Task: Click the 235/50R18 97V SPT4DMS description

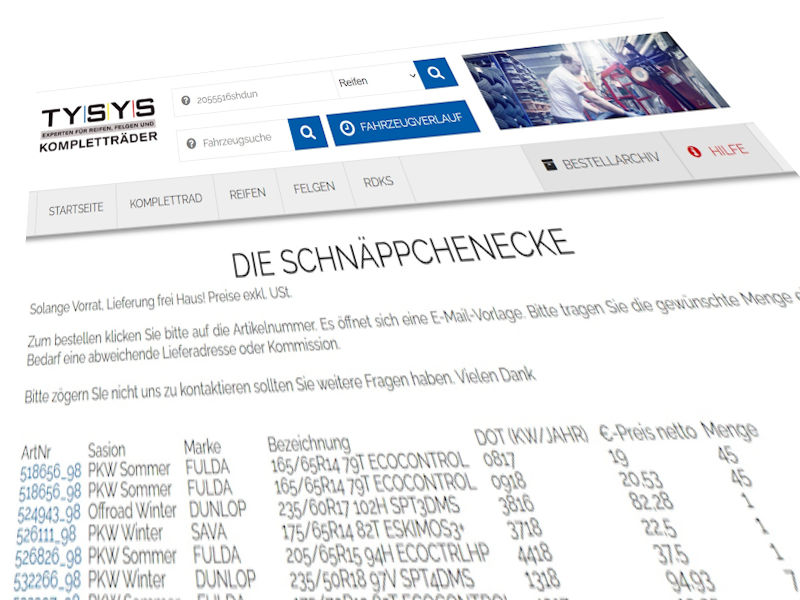Action: click(x=382, y=579)
